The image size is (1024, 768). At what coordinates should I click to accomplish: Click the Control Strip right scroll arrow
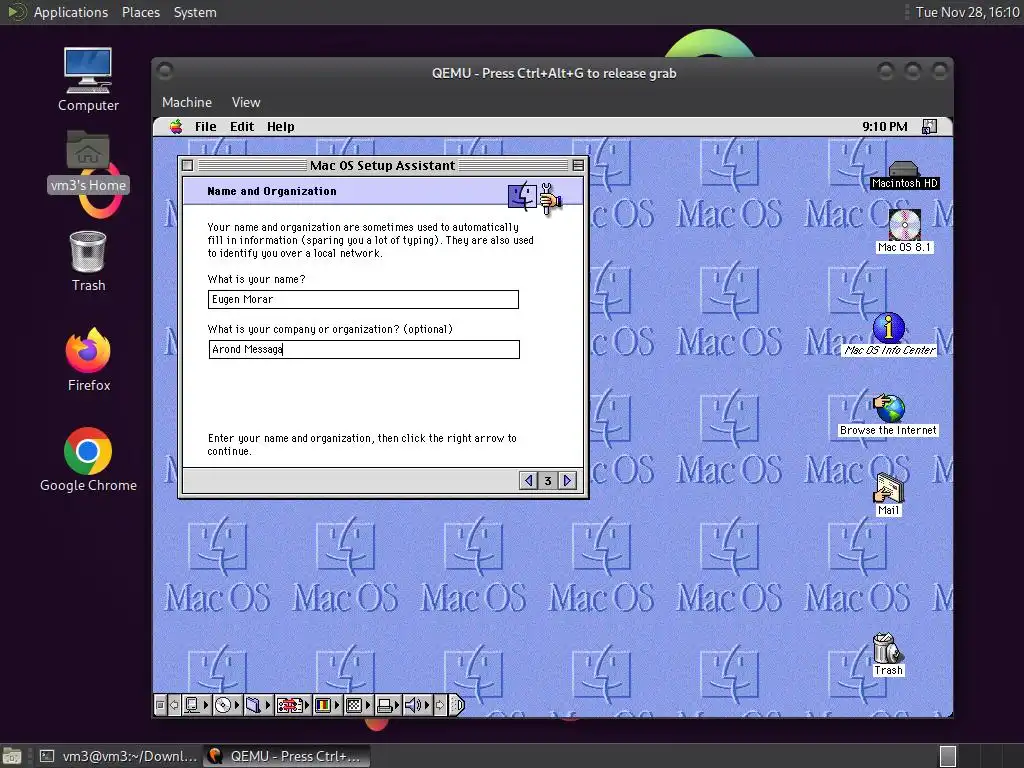tap(440, 705)
